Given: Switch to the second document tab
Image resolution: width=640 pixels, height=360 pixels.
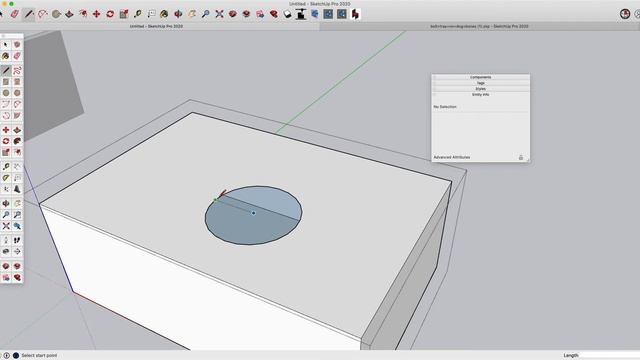Looking at the screenshot, I should tap(480, 26).
